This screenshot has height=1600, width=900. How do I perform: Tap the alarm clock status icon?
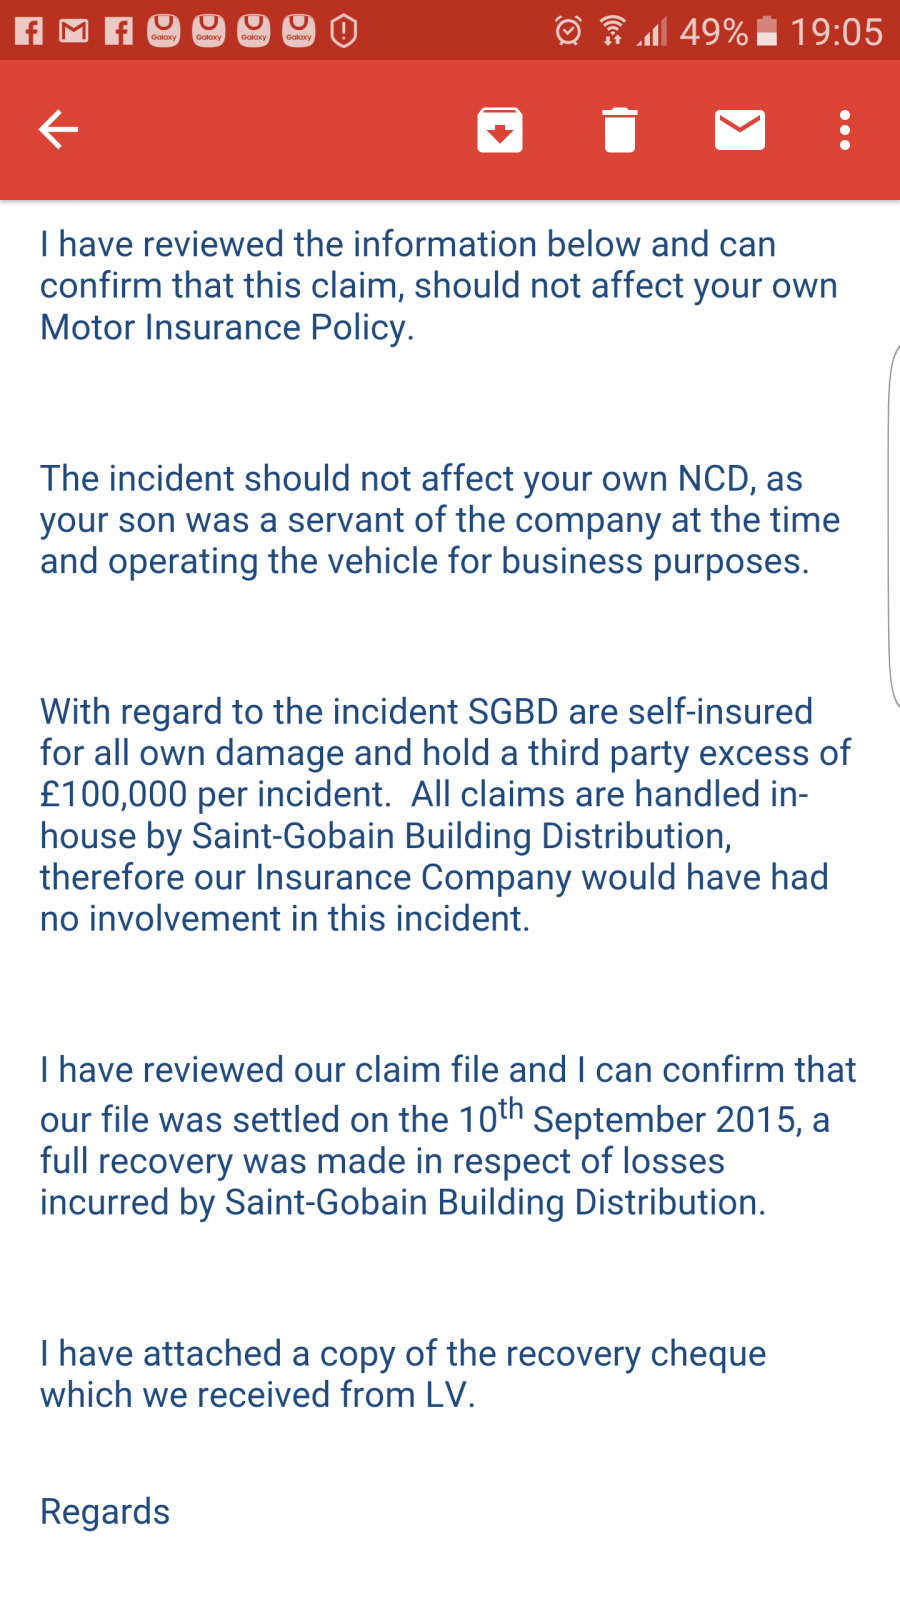pyautogui.click(x=568, y=31)
